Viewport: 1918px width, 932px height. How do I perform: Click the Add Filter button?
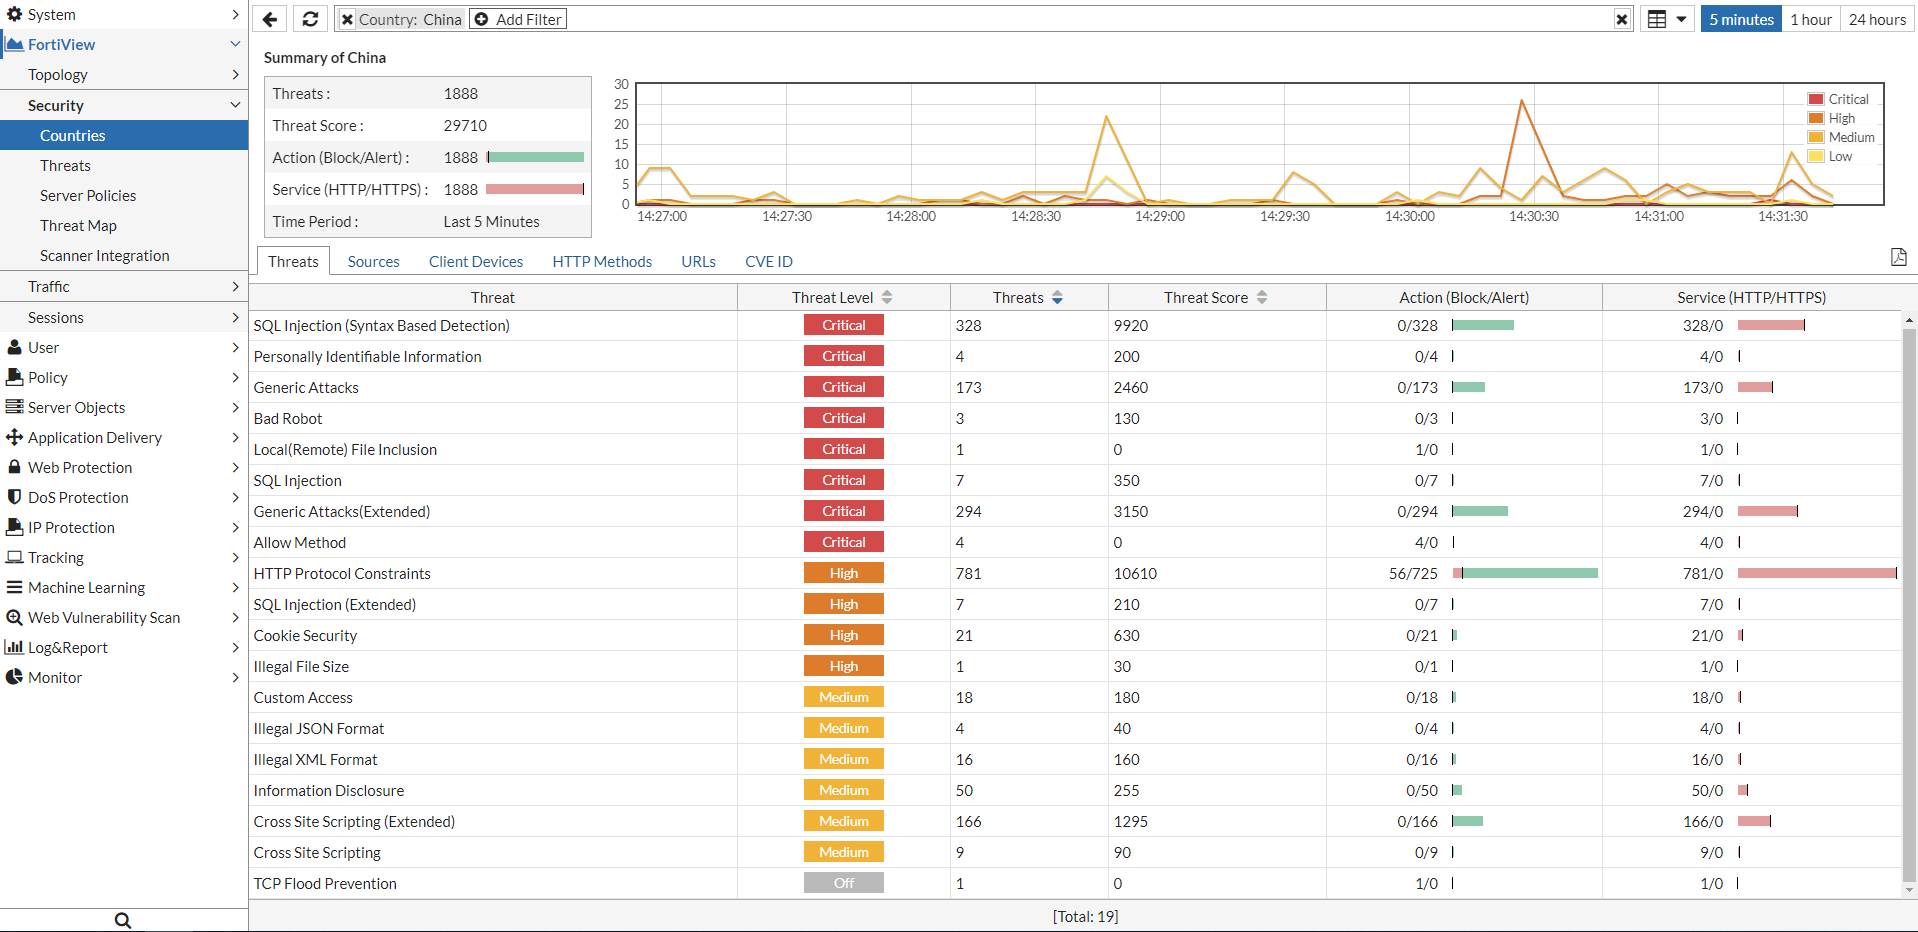tap(518, 19)
